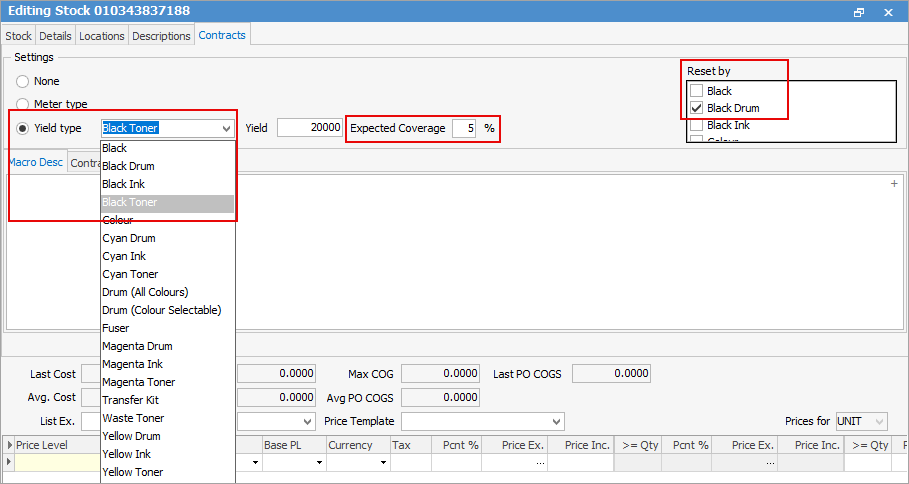The width and height of the screenshot is (909, 484).
Task: Switch to the Descriptions tab
Action: (161, 36)
